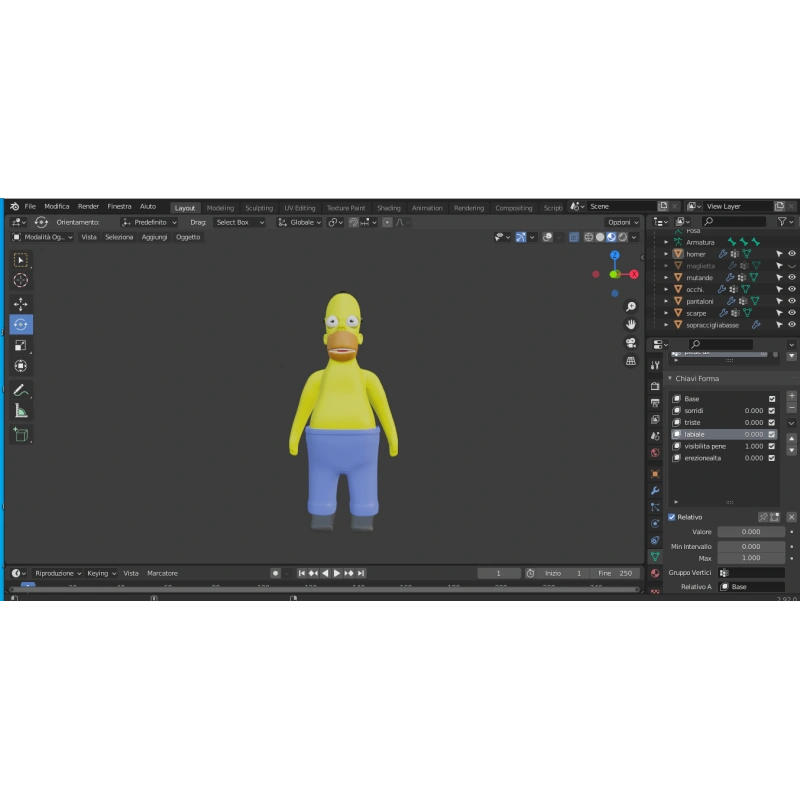800x800 pixels.
Task: Pick the Scale tool
Action: 20,345
